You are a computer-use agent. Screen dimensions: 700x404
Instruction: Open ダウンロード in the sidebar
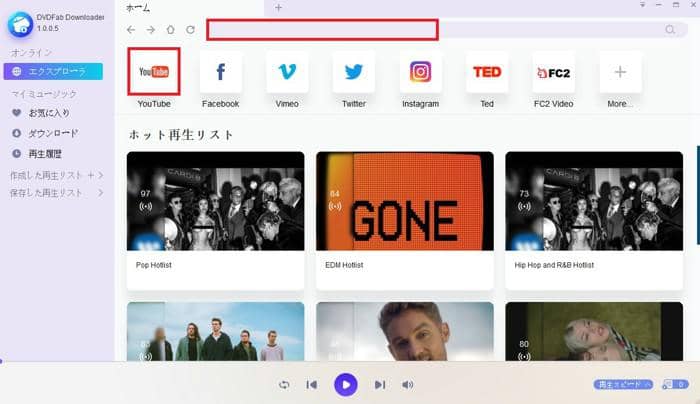53,133
